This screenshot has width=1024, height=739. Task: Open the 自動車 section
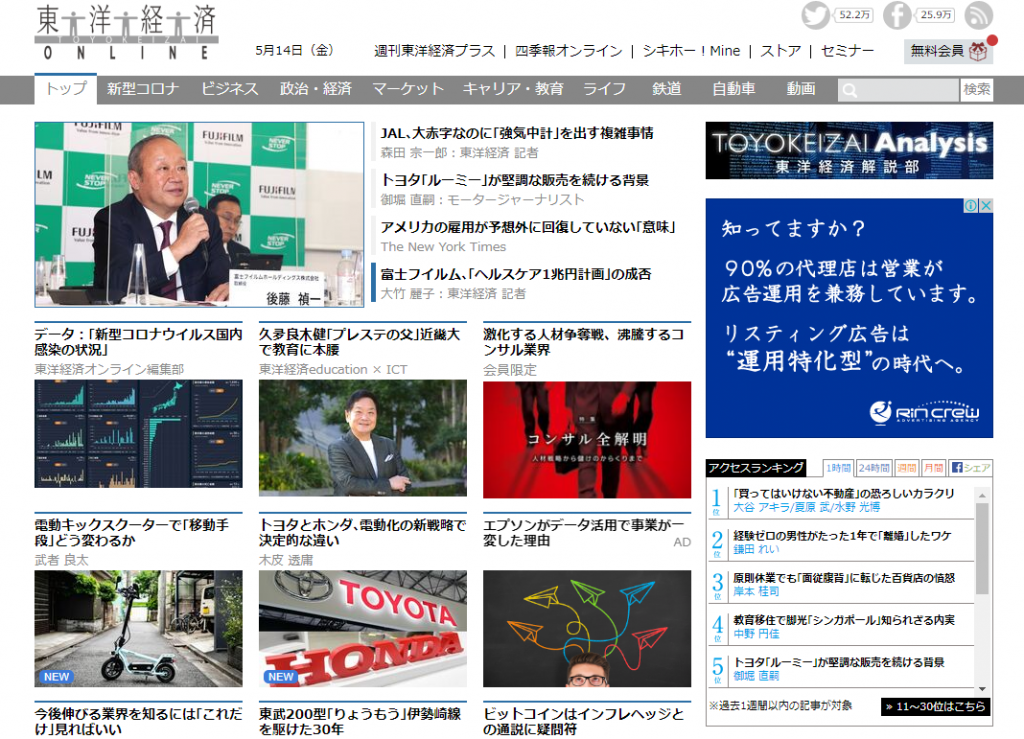pyautogui.click(x=734, y=89)
